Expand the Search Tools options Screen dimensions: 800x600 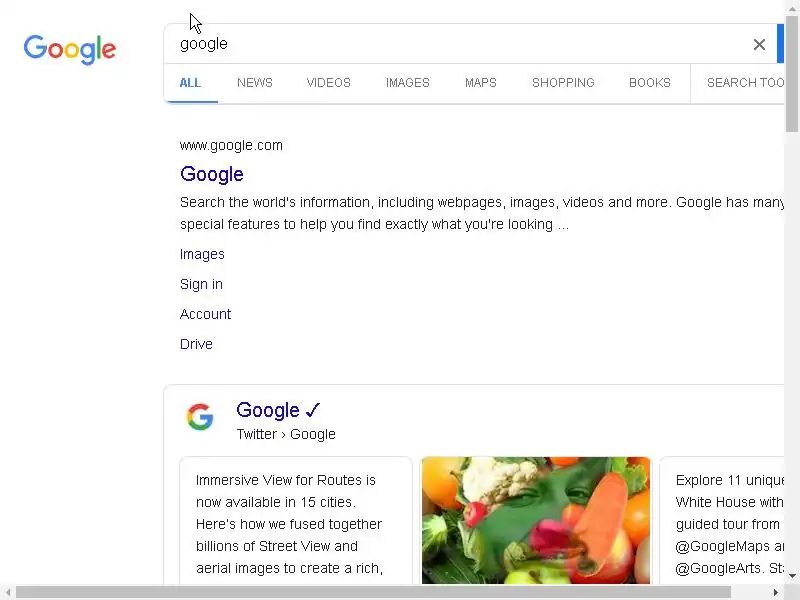pos(744,83)
